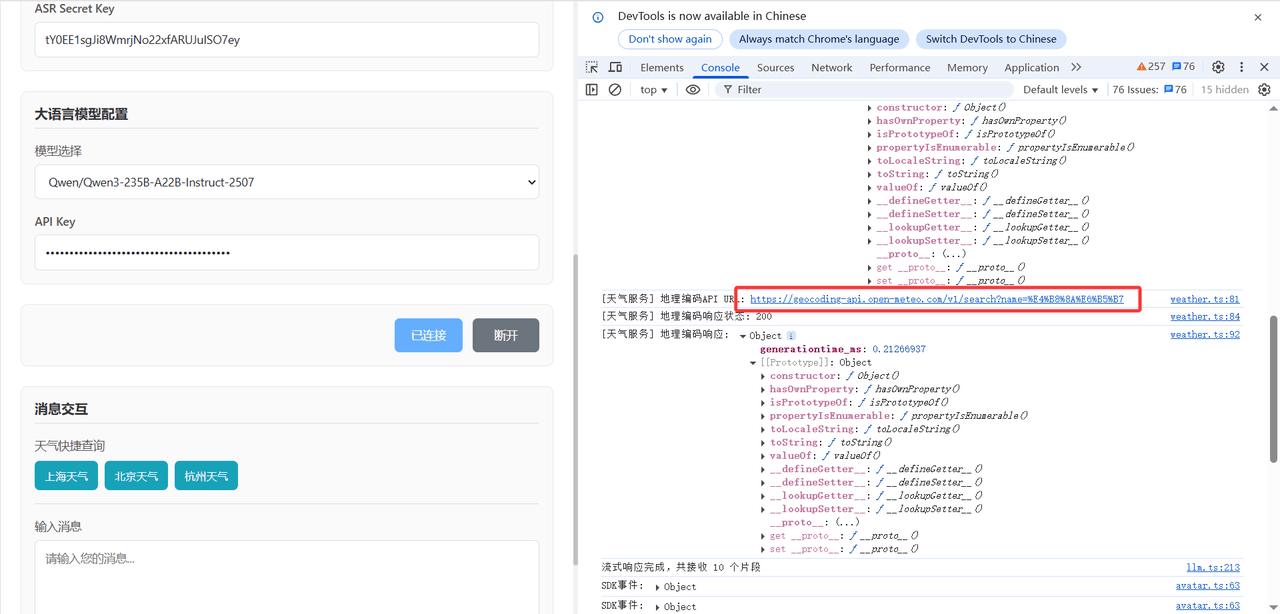Click the info icon in notification bar

pyautogui.click(x=598, y=17)
